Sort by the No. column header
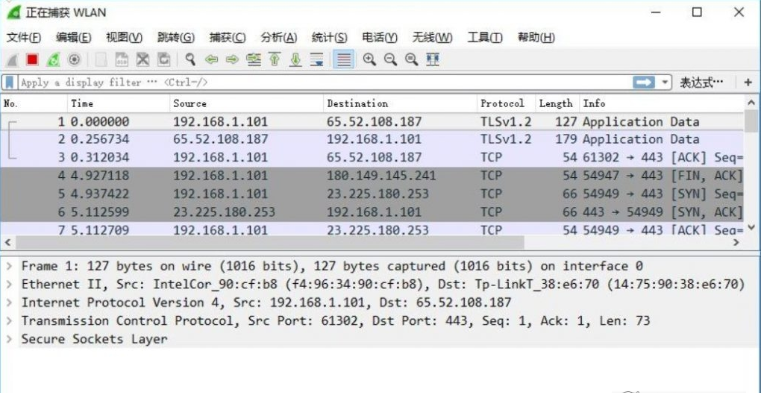The image size is (764, 393). [x=34, y=103]
